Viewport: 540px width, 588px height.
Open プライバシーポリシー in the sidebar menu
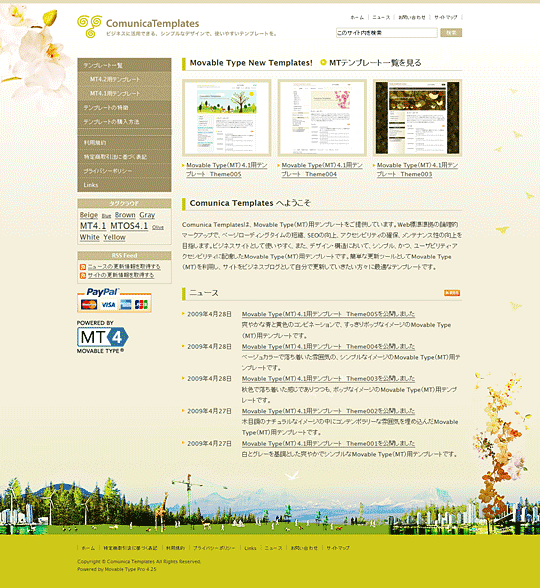pos(124,171)
